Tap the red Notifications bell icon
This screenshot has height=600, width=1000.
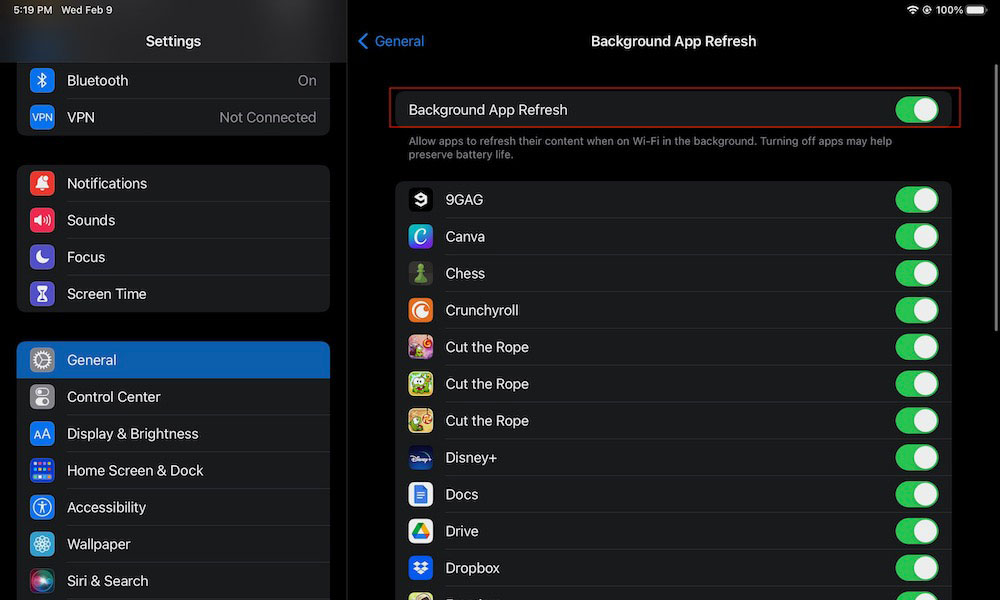42,183
